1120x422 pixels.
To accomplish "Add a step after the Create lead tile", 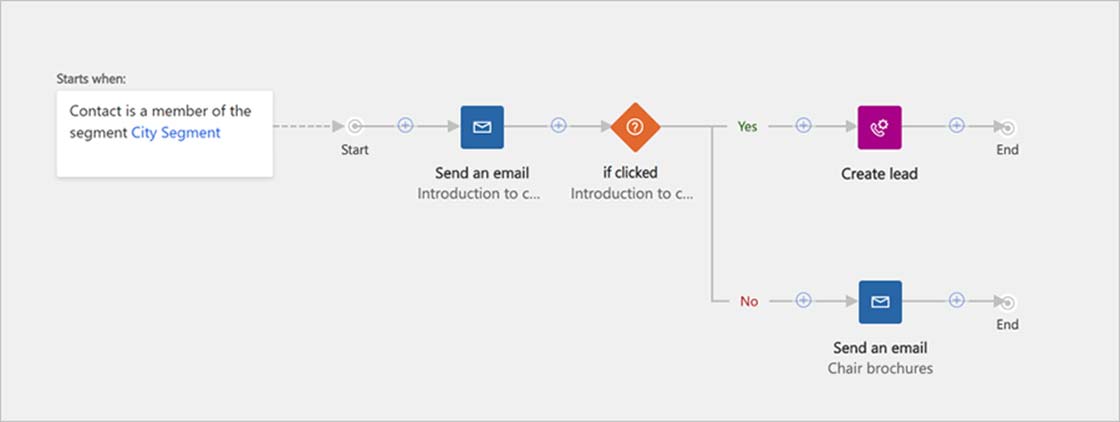I will click(956, 126).
